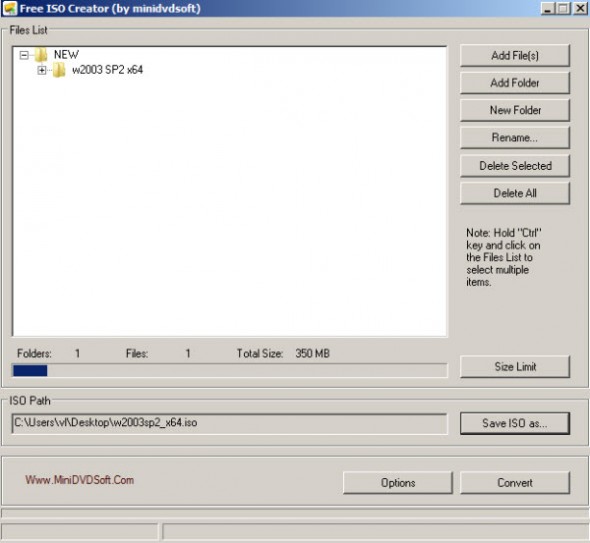590x543 pixels.
Task: Click the w2003 SP2 x64 folder icon
Action: (59, 70)
